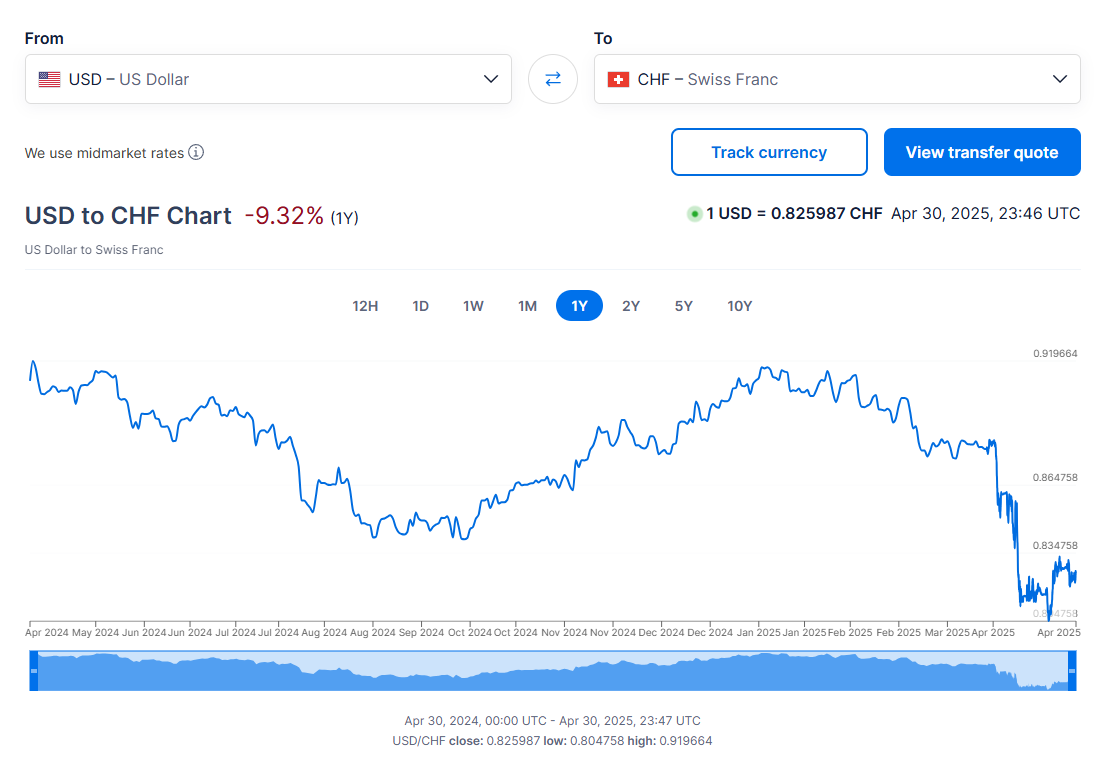Image resolution: width=1119 pixels, height=769 pixels.
Task: Click the midmarket rates info icon
Action: (196, 153)
